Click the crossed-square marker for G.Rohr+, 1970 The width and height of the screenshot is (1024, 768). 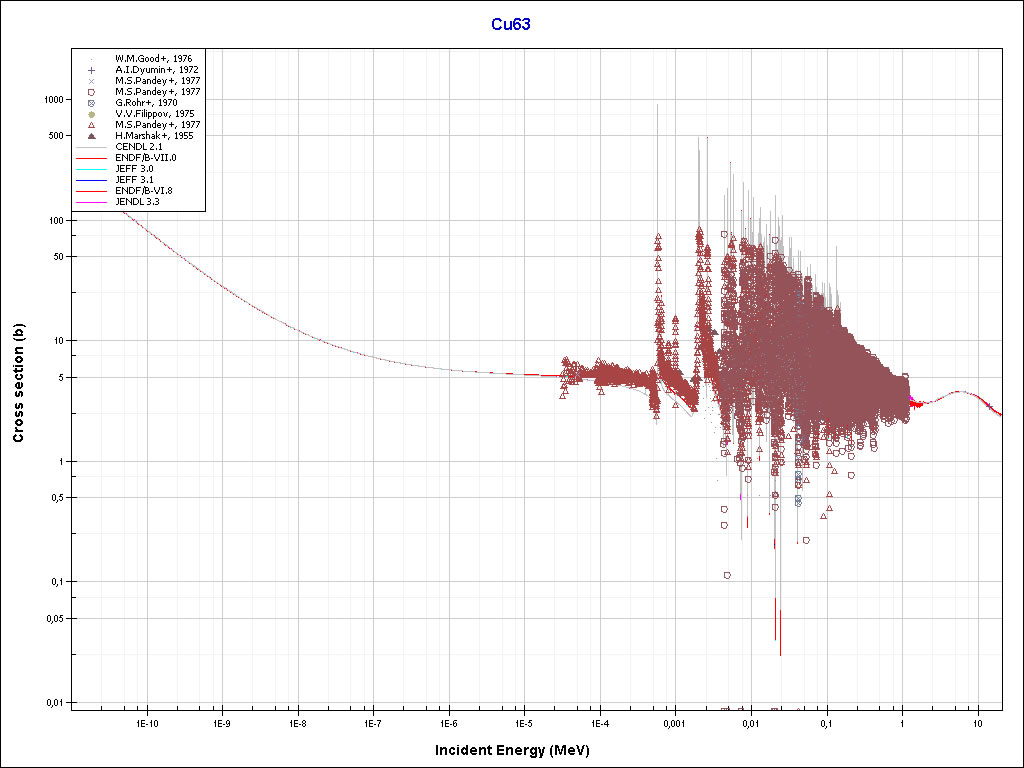click(x=91, y=103)
